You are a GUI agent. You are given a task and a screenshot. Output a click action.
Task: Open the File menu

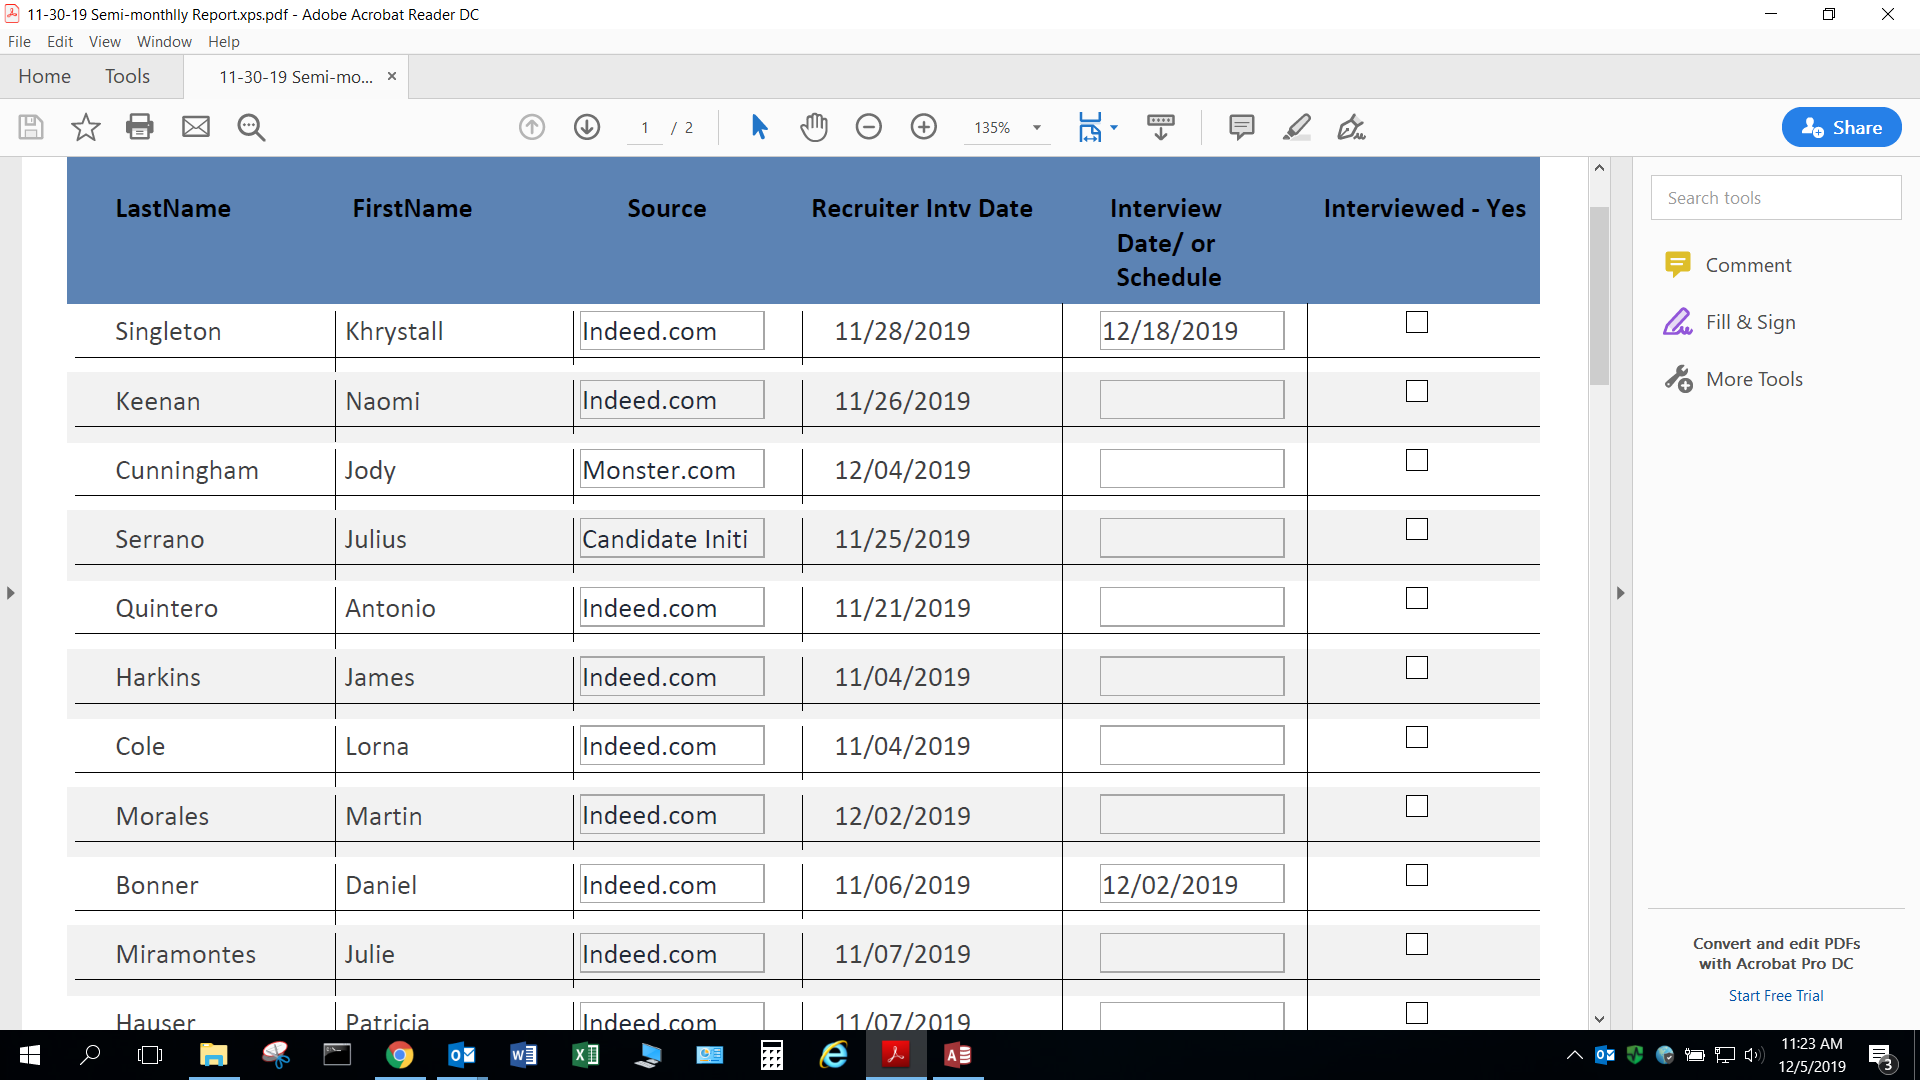(x=19, y=41)
